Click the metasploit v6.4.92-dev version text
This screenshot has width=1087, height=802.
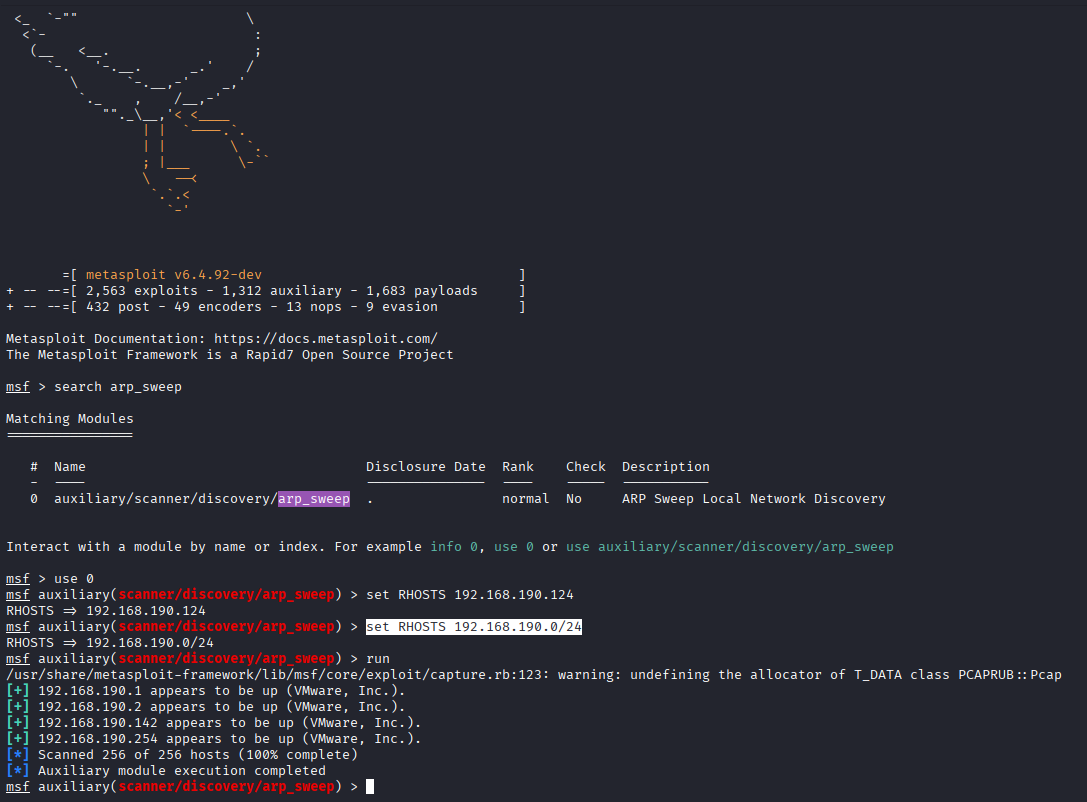(173, 274)
